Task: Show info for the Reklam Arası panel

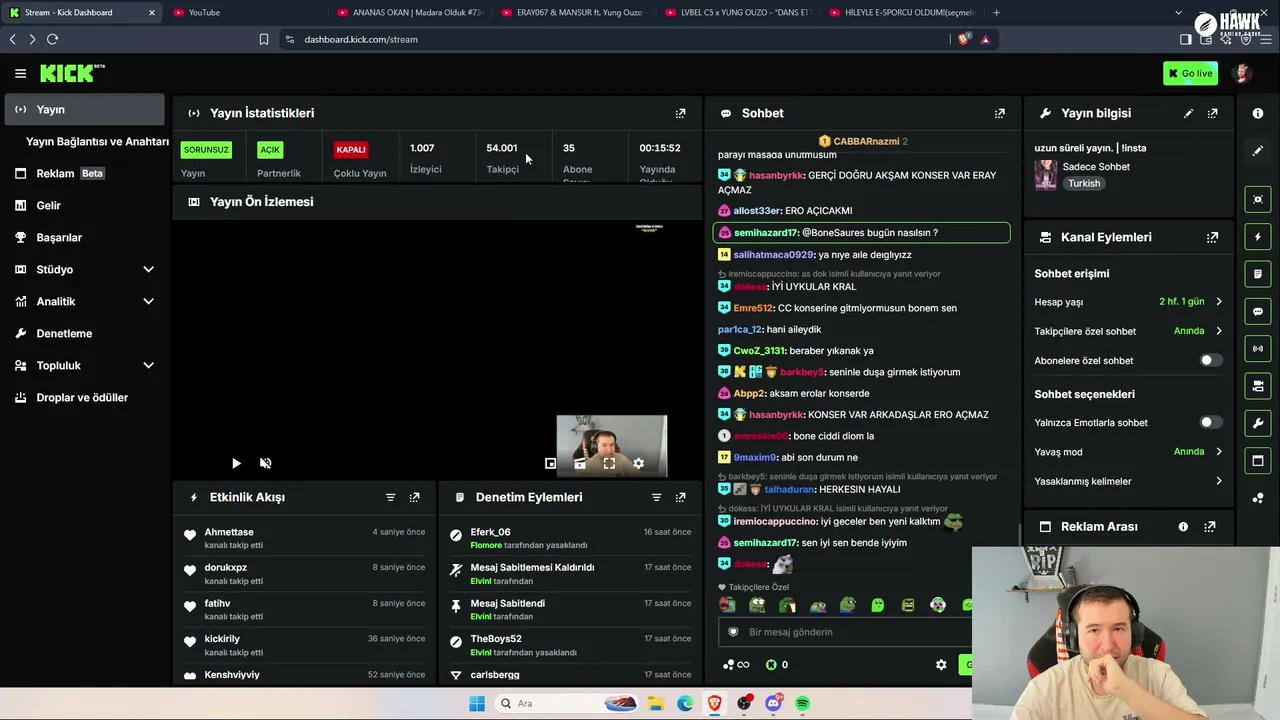Action: pyautogui.click(x=1183, y=526)
